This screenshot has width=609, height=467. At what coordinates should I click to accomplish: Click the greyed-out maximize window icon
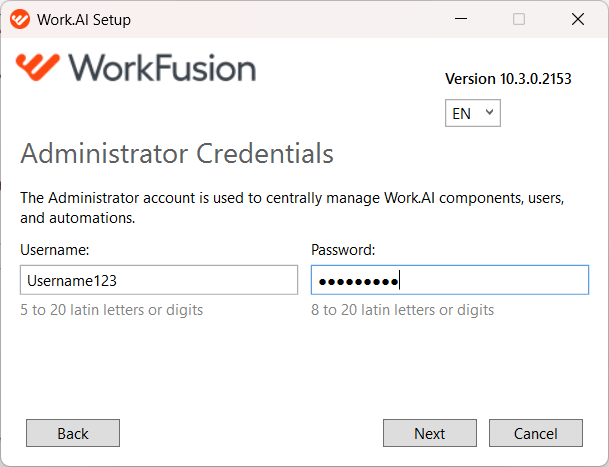[519, 19]
